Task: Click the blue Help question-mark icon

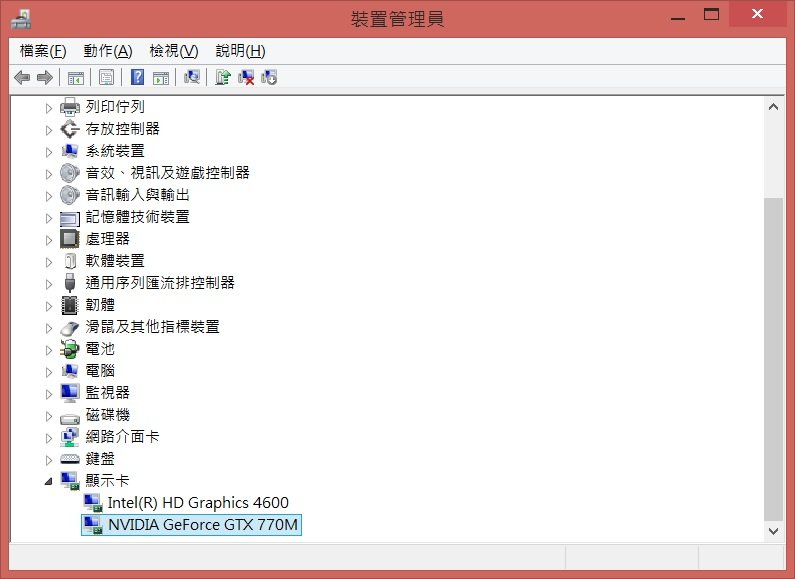Action: [137, 77]
